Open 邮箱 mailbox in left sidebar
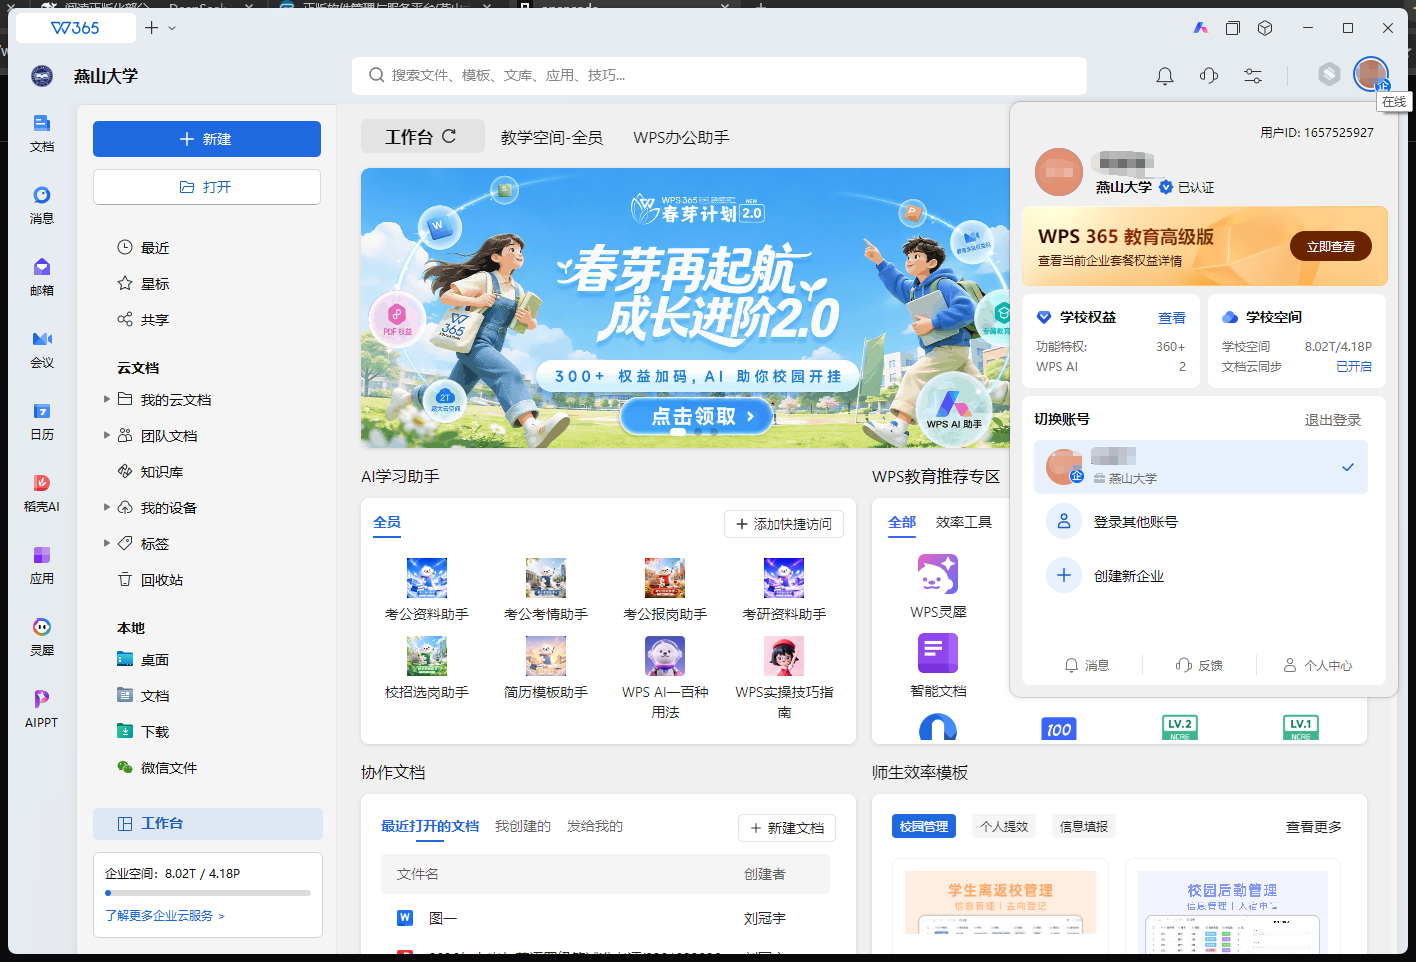This screenshot has height=962, width=1416. pos(42,277)
